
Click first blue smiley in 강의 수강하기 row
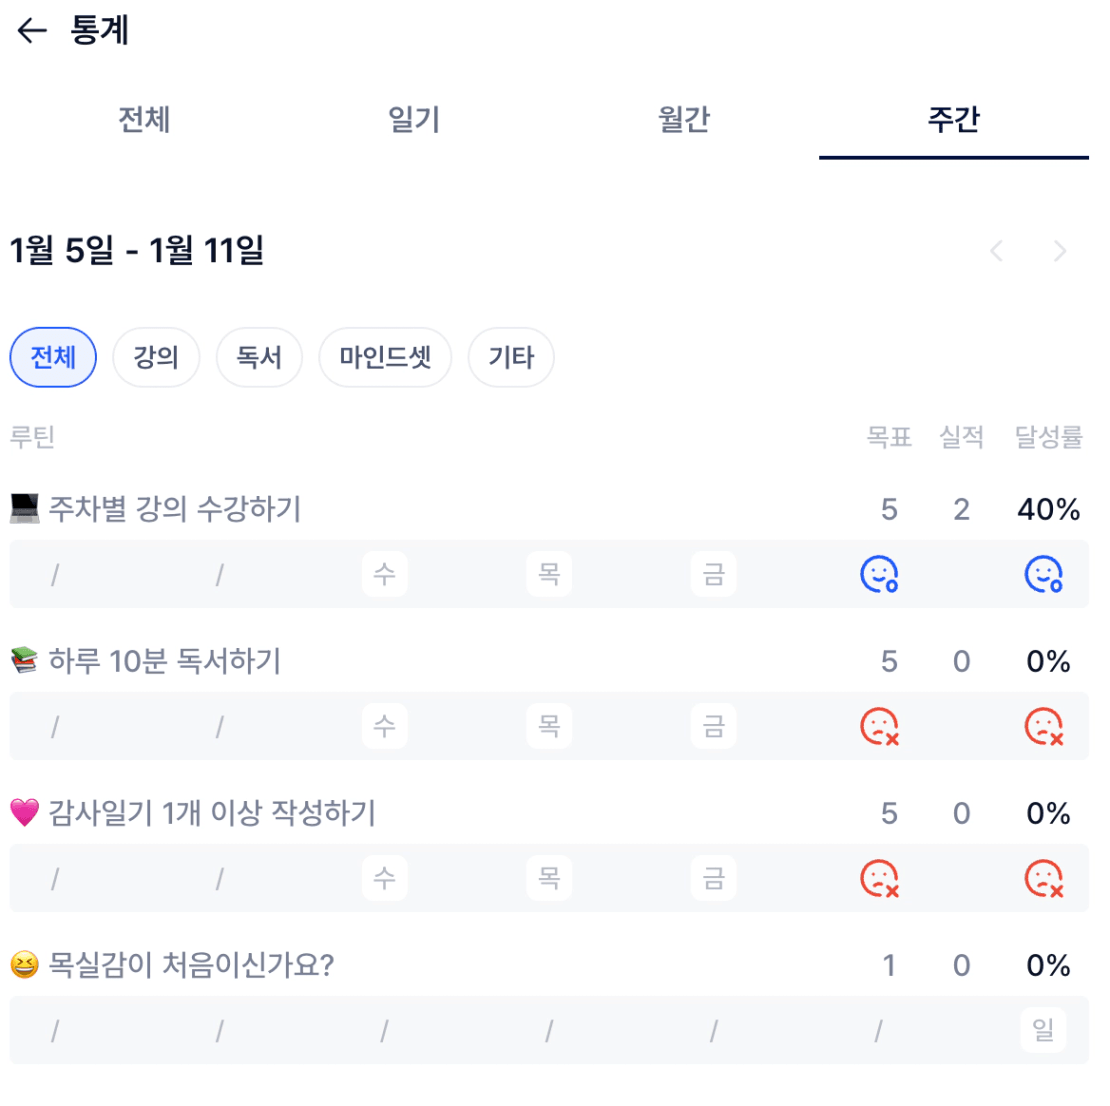879,574
